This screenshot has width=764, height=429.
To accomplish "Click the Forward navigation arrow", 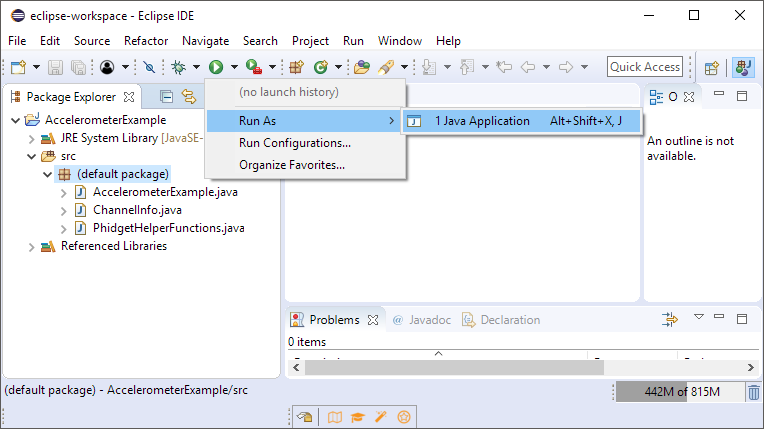I will pos(566,67).
